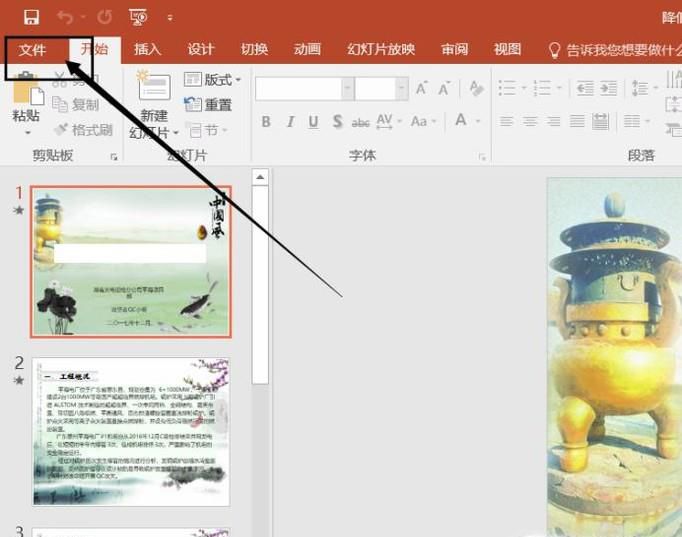
Task: Increase font size with the larger A icon
Action: coord(421,88)
